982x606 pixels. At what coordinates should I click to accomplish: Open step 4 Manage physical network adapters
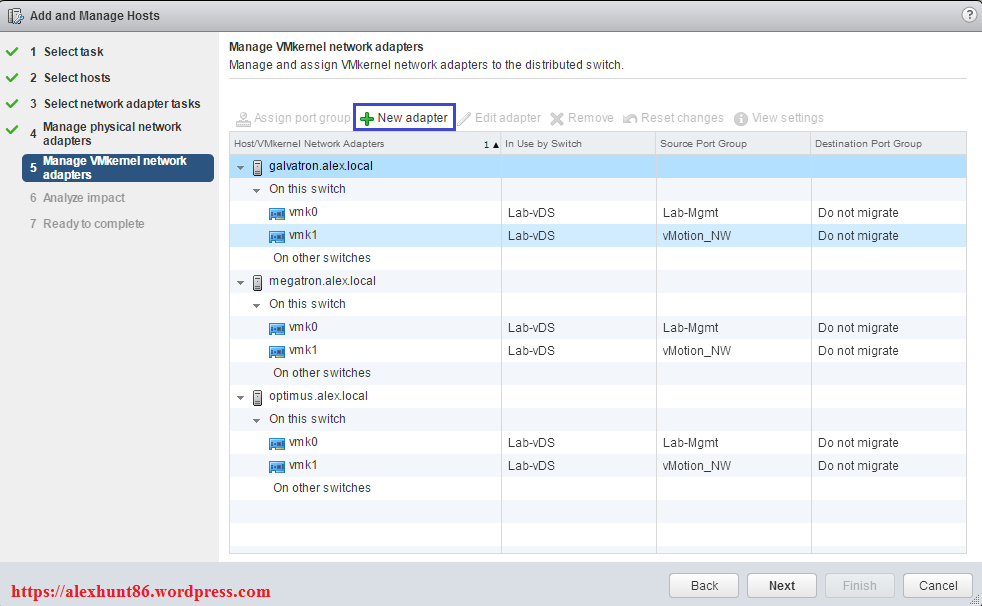(x=112, y=134)
